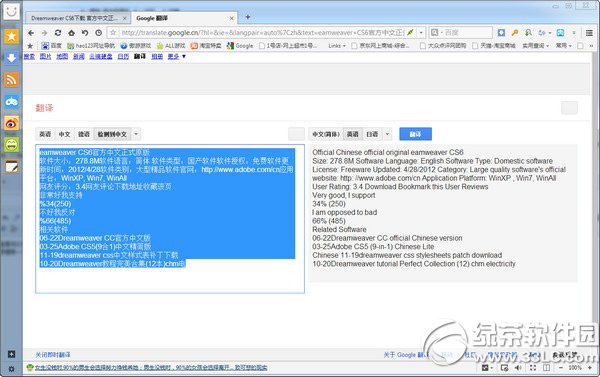Click in the source text input box
The height and width of the screenshot is (377, 600).
click(170, 219)
